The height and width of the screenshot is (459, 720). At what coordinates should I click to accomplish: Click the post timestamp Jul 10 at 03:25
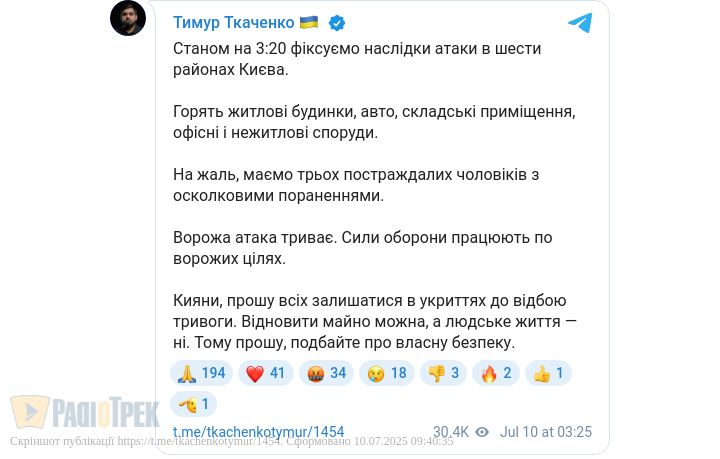point(545,432)
